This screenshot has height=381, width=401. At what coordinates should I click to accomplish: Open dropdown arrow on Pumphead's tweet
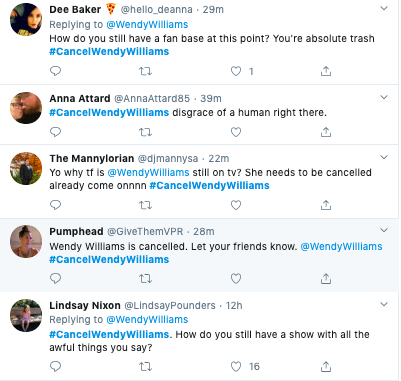click(384, 230)
